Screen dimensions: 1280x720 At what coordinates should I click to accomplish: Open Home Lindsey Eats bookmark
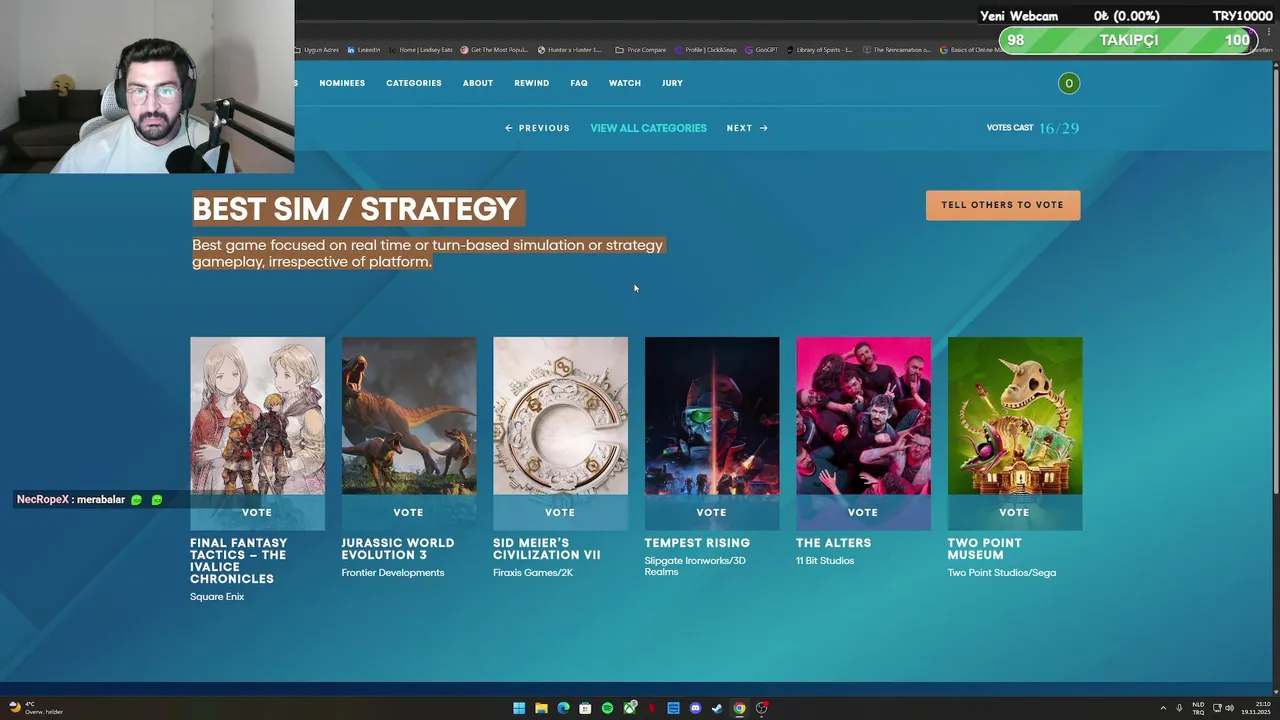click(420, 50)
